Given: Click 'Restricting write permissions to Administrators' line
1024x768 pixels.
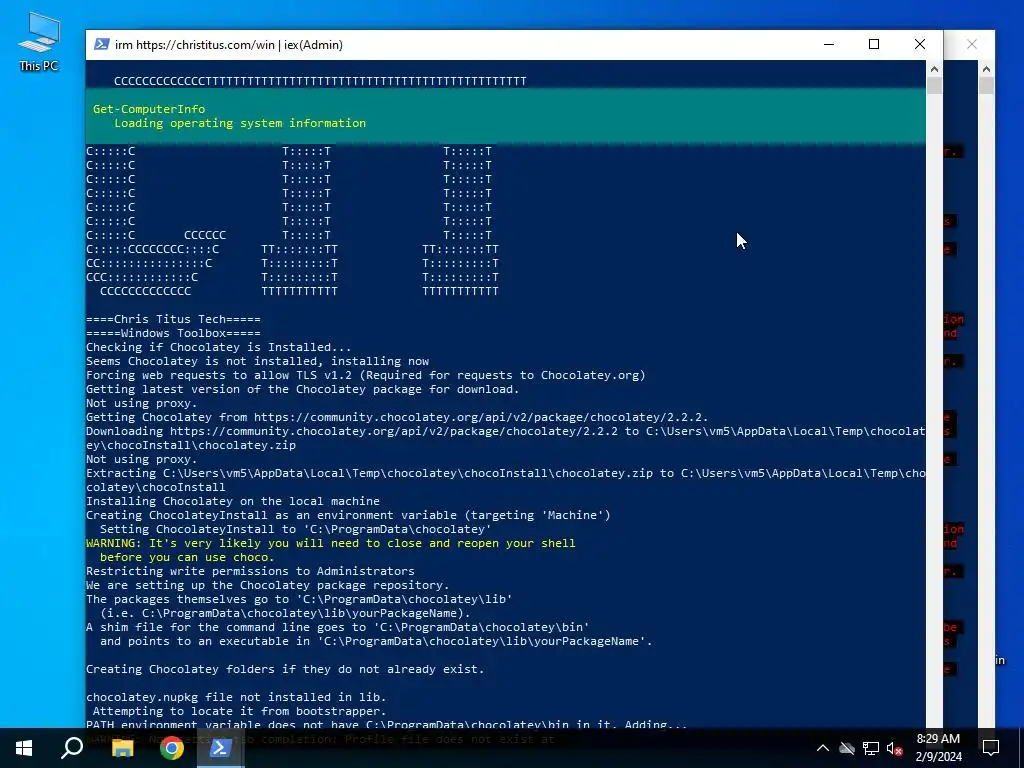Looking at the screenshot, I should click(250, 571).
